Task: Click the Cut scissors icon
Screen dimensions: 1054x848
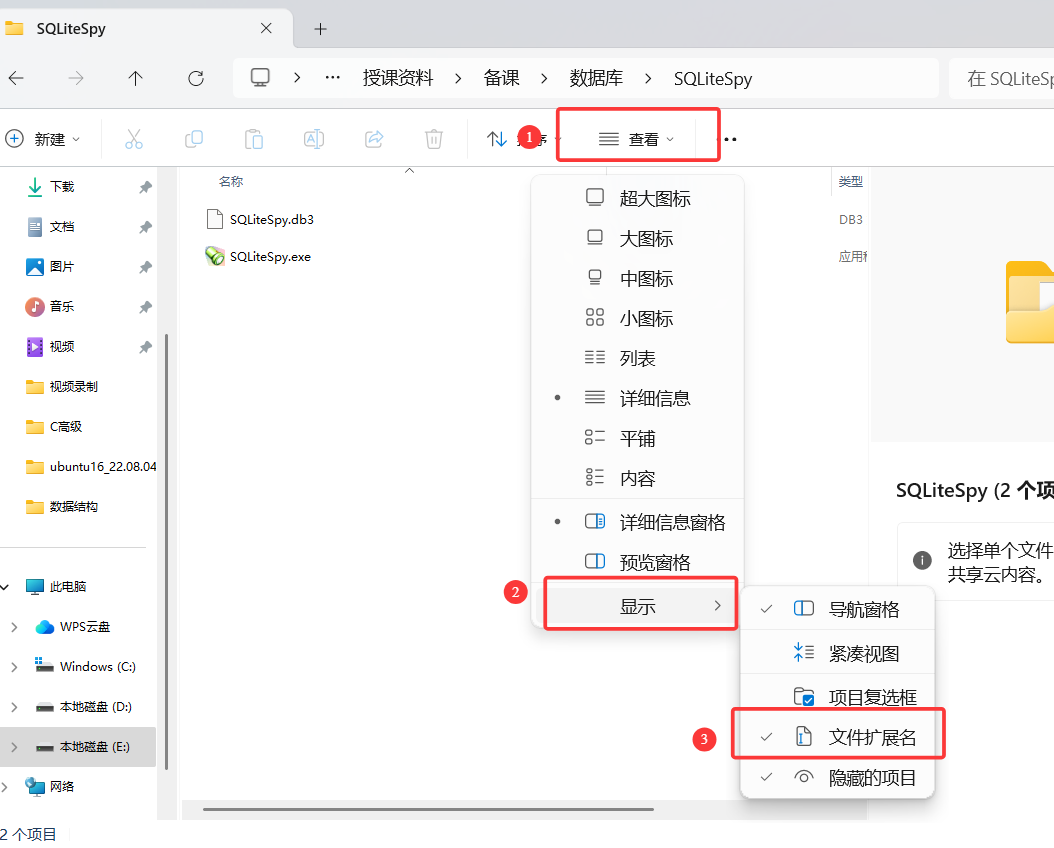Action: [134, 139]
